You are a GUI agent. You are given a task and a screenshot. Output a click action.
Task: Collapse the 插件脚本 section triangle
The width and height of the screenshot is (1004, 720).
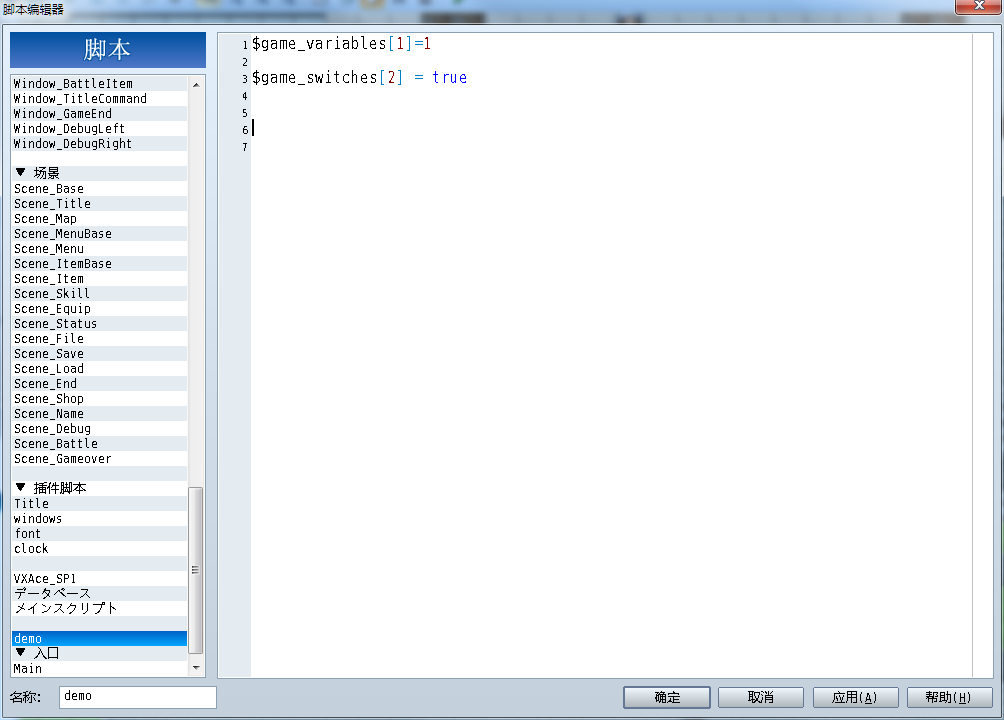point(20,487)
